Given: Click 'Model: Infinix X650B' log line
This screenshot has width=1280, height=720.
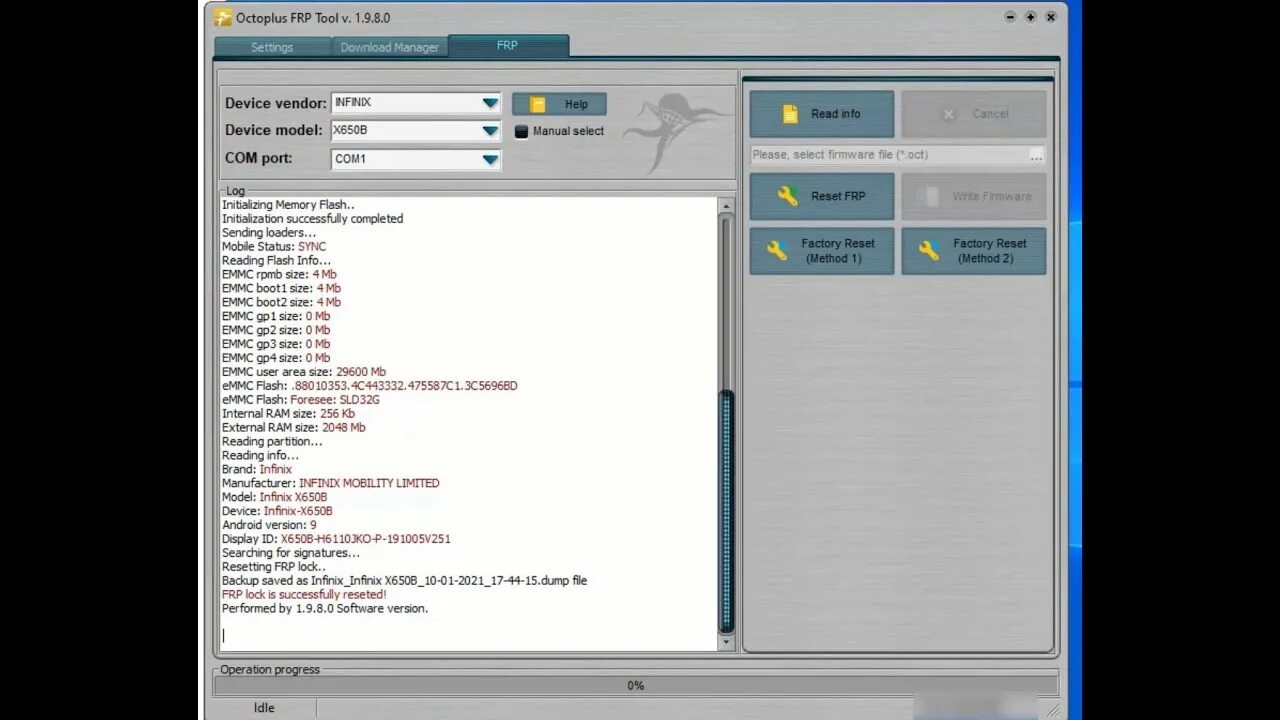Looking at the screenshot, I should click(274, 497).
